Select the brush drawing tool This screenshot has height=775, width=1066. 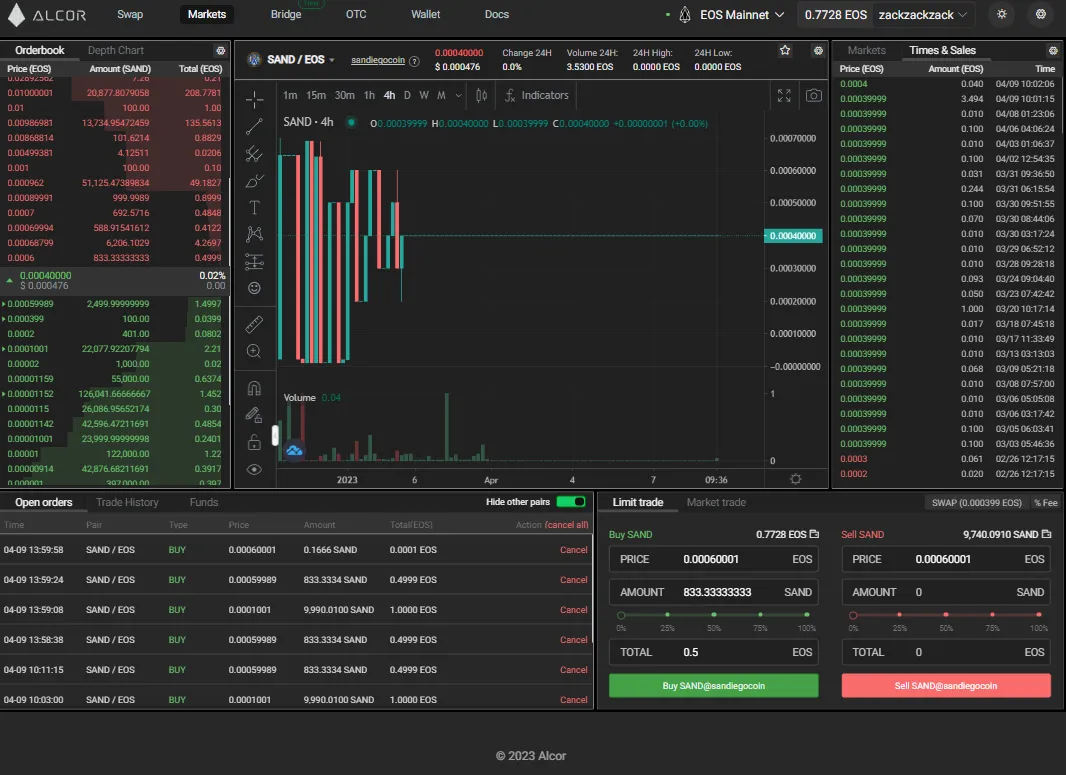(x=254, y=181)
